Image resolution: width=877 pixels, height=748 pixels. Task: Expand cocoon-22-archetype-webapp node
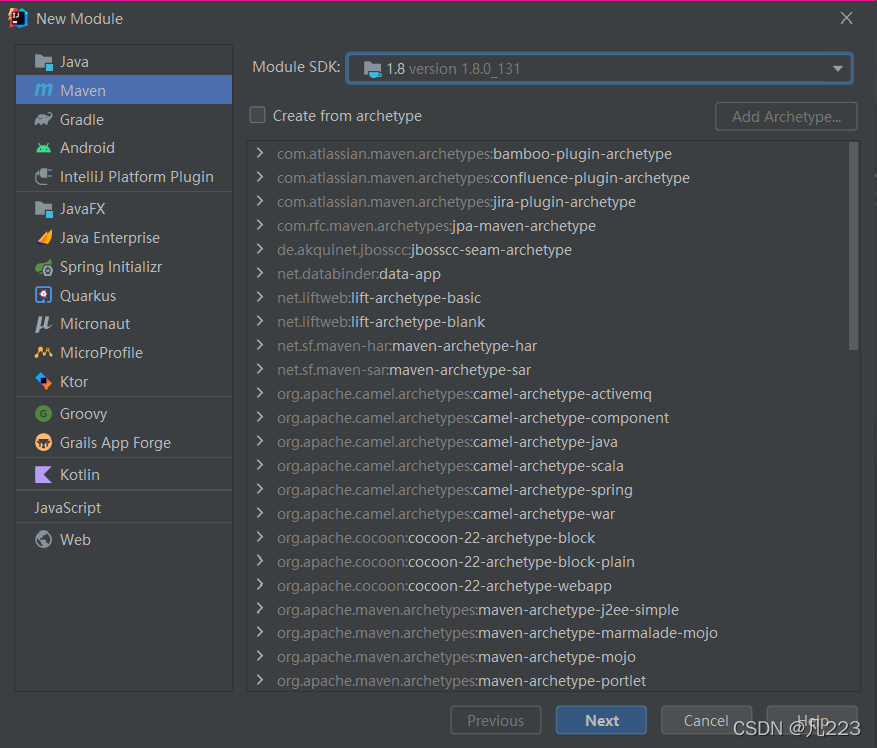pyautogui.click(x=260, y=585)
